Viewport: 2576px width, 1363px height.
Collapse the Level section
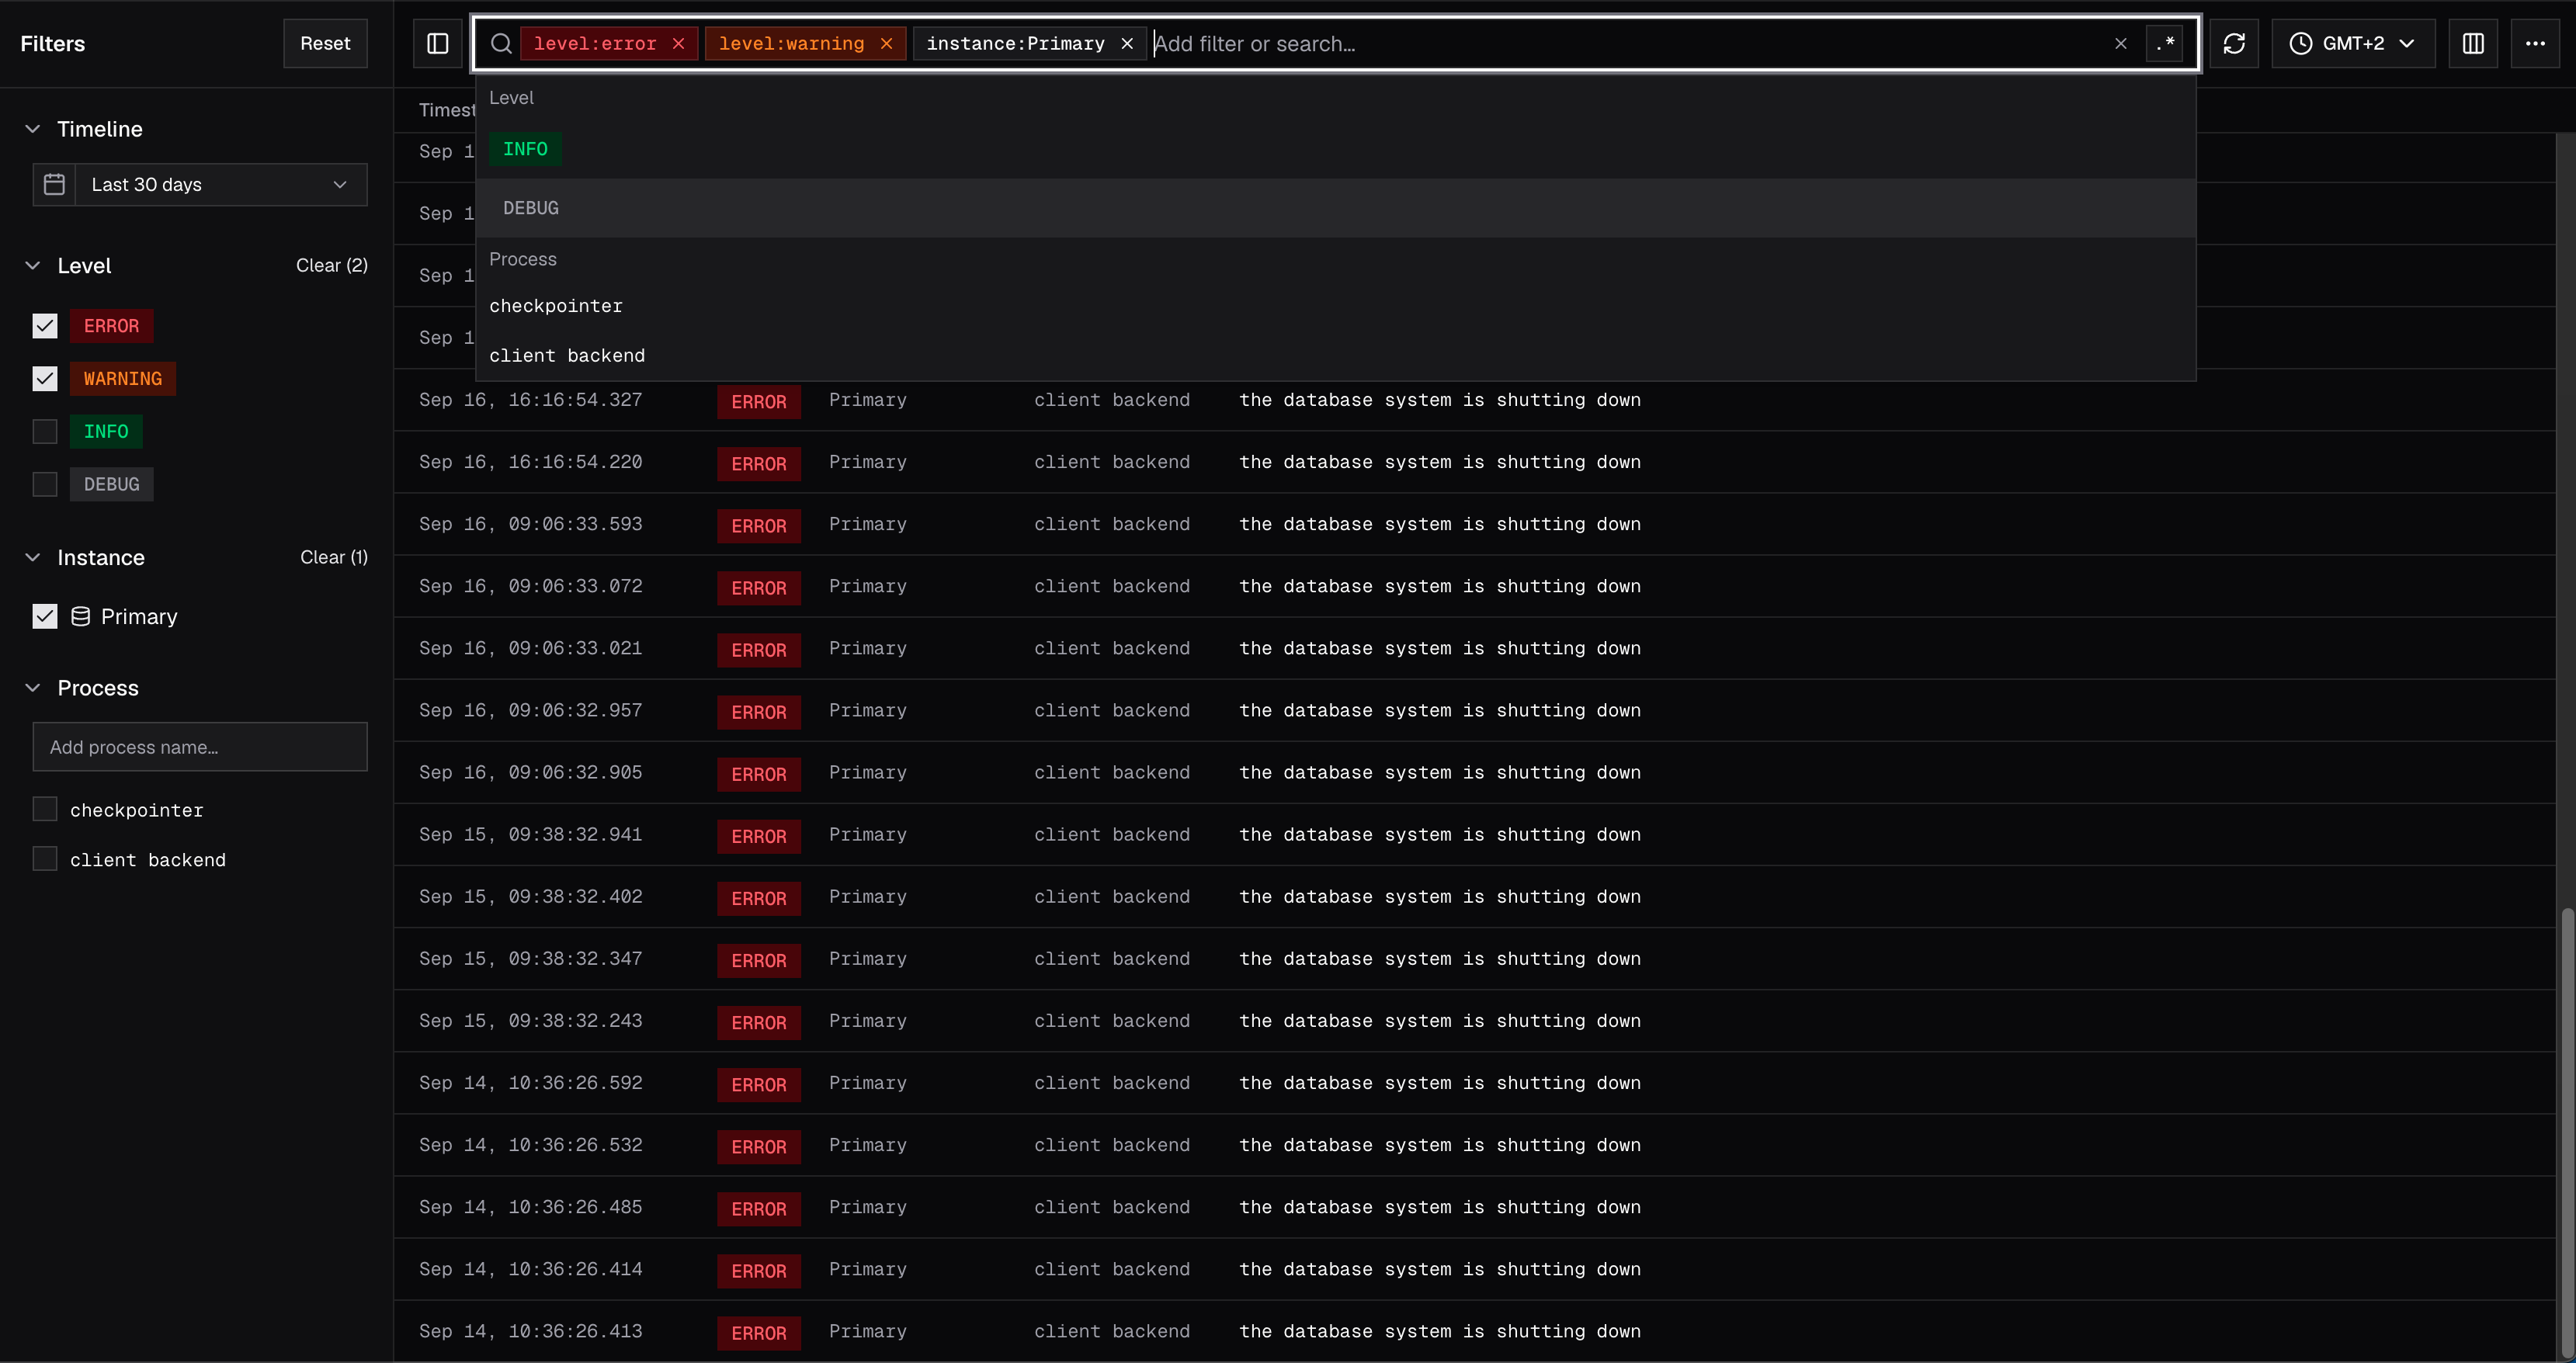click(x=33, y=265)
